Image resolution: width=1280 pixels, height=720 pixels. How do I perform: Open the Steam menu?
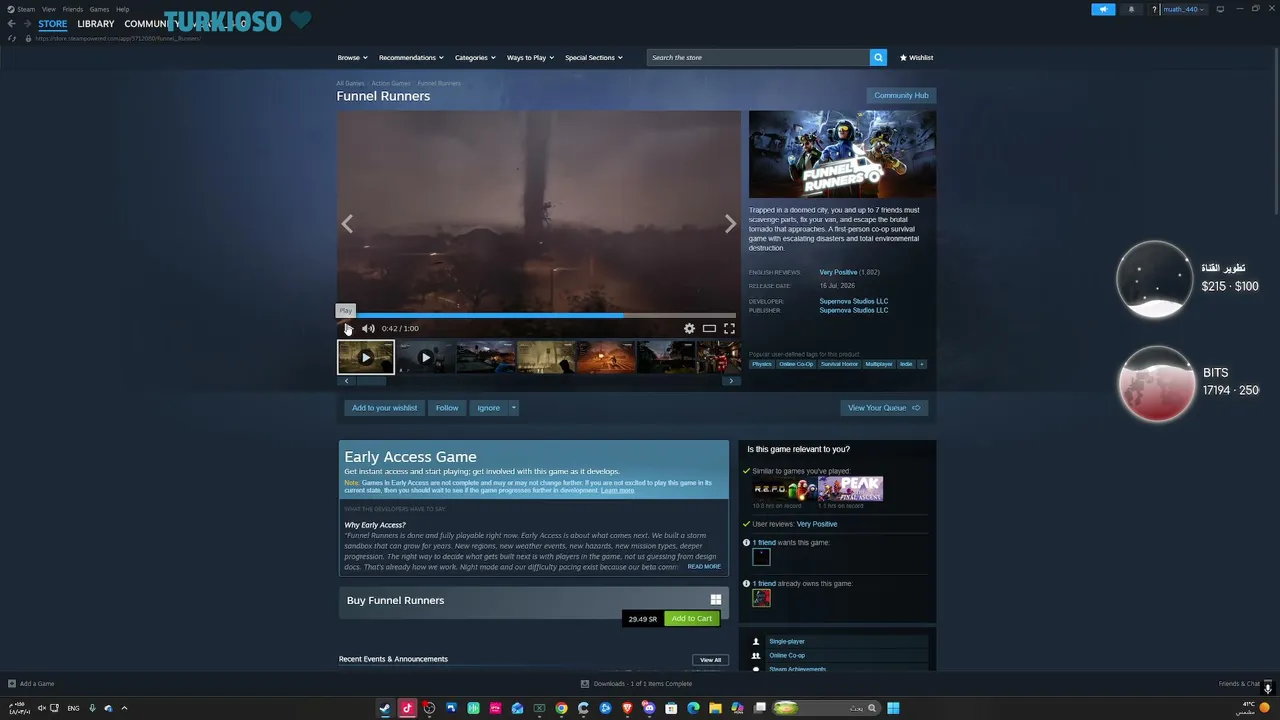(x=27, y=9)
